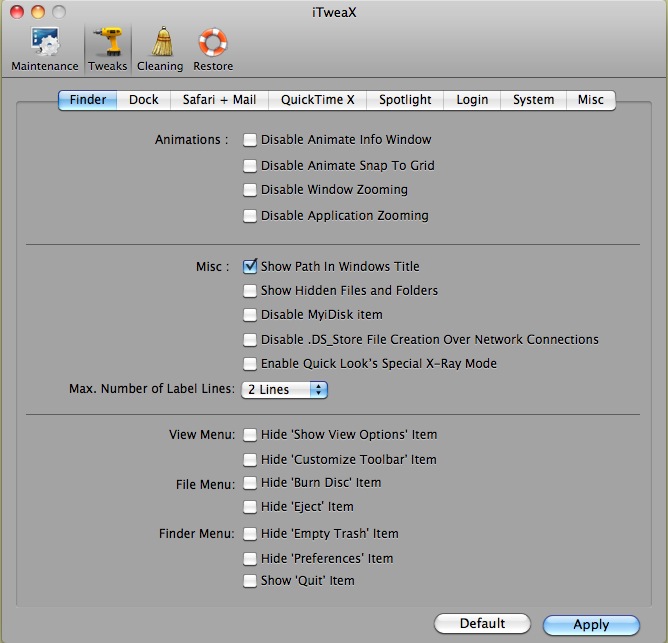Check Hide 'Burn Disc' Item
The height and width of the screenshot is (643, 668).
coord(250,483)
